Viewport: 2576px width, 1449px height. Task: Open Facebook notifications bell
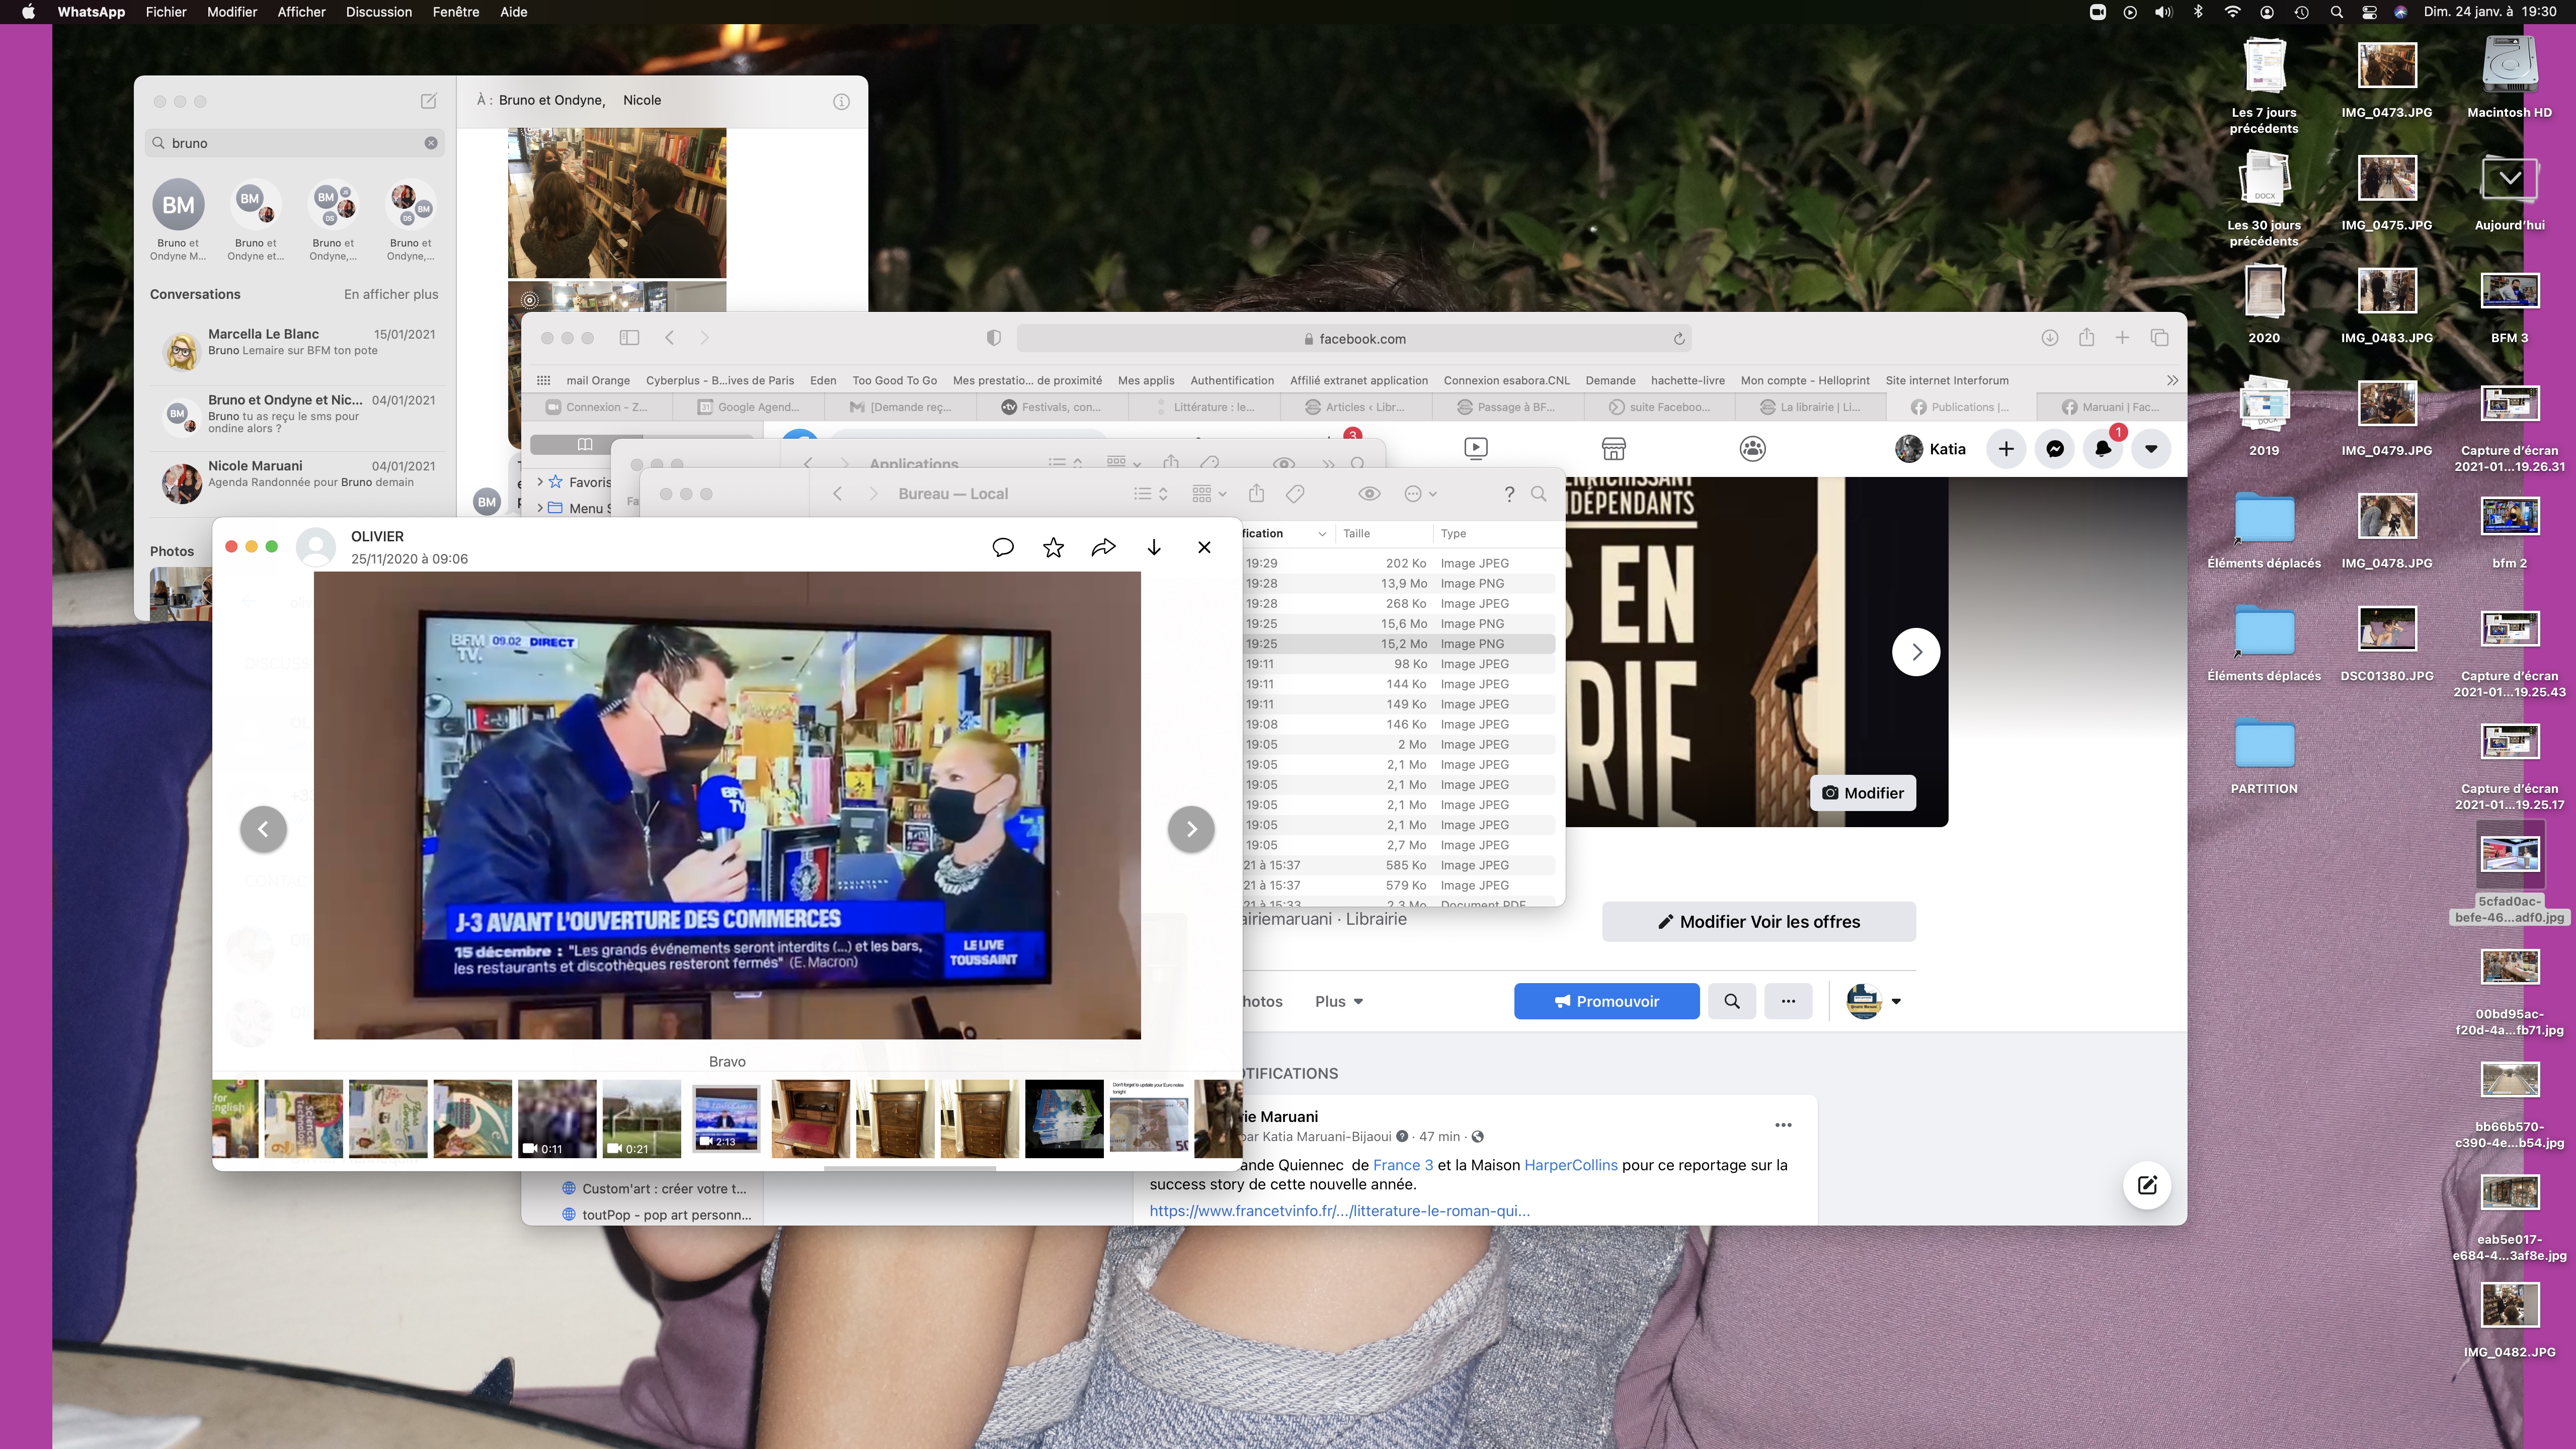tap(2102, 449)
